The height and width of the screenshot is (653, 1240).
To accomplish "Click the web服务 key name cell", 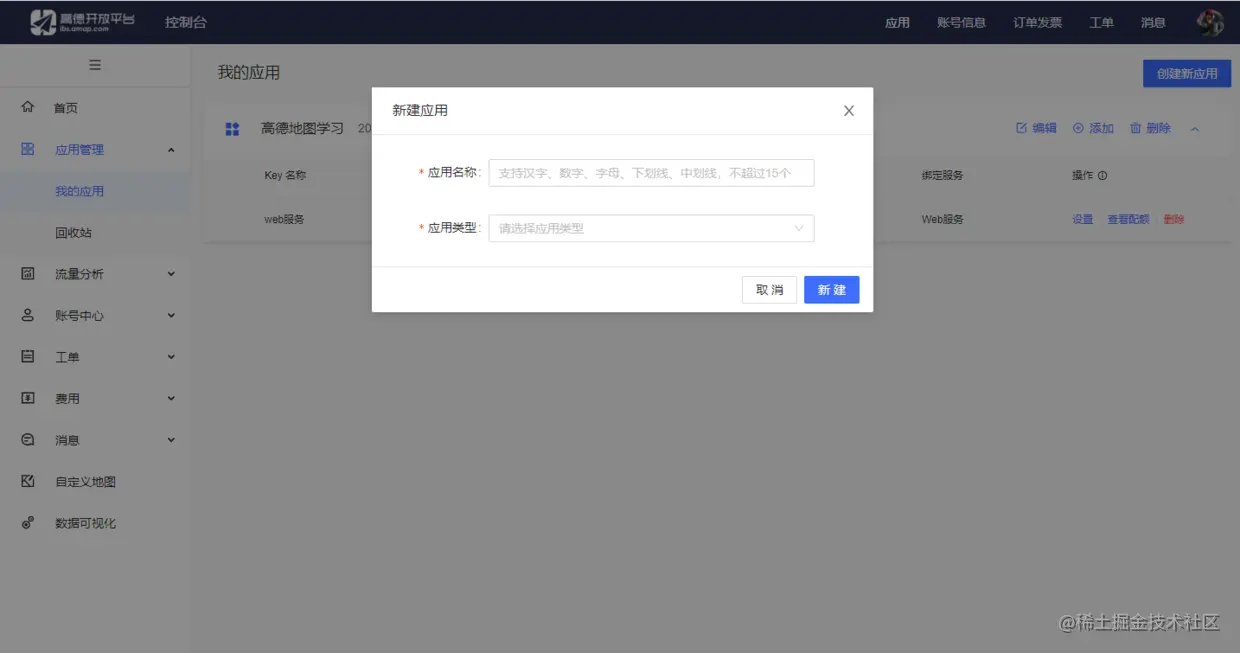I will coord(284,219).
